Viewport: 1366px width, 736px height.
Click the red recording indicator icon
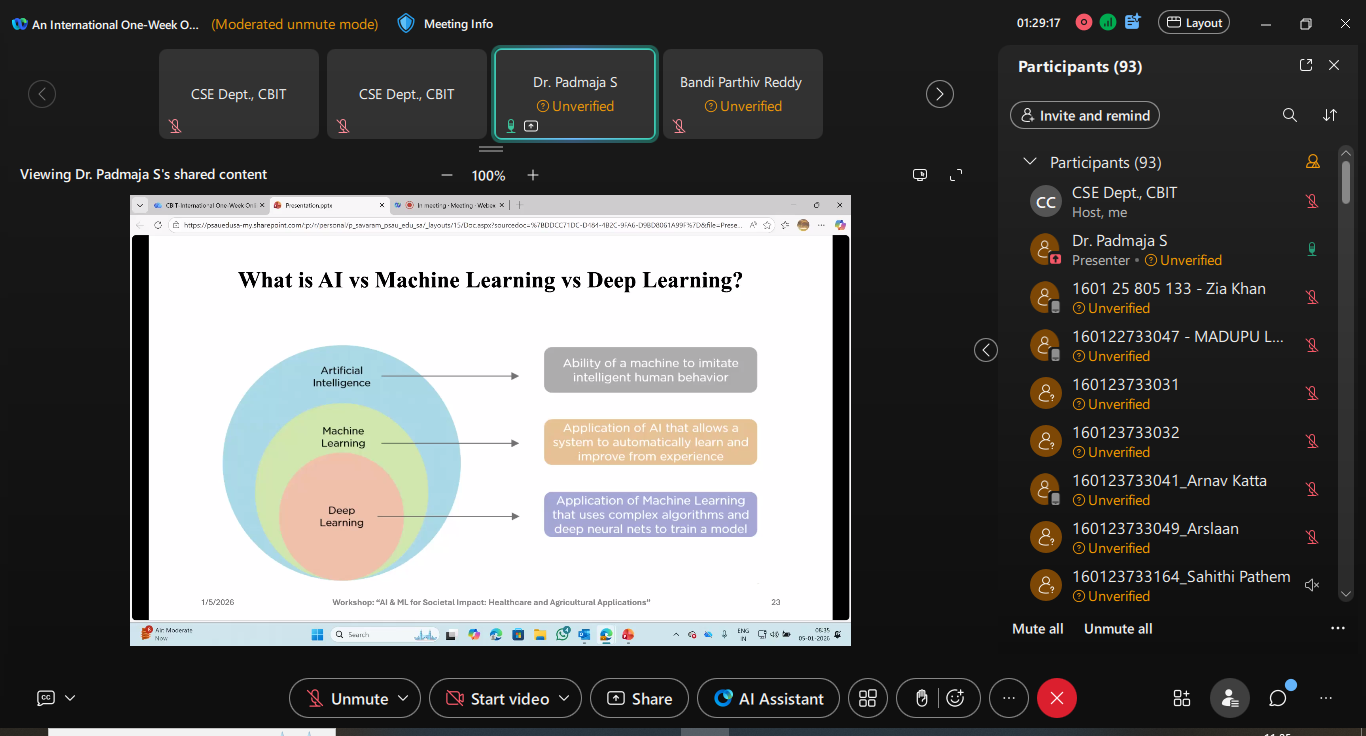click(x=1083, y=22)
